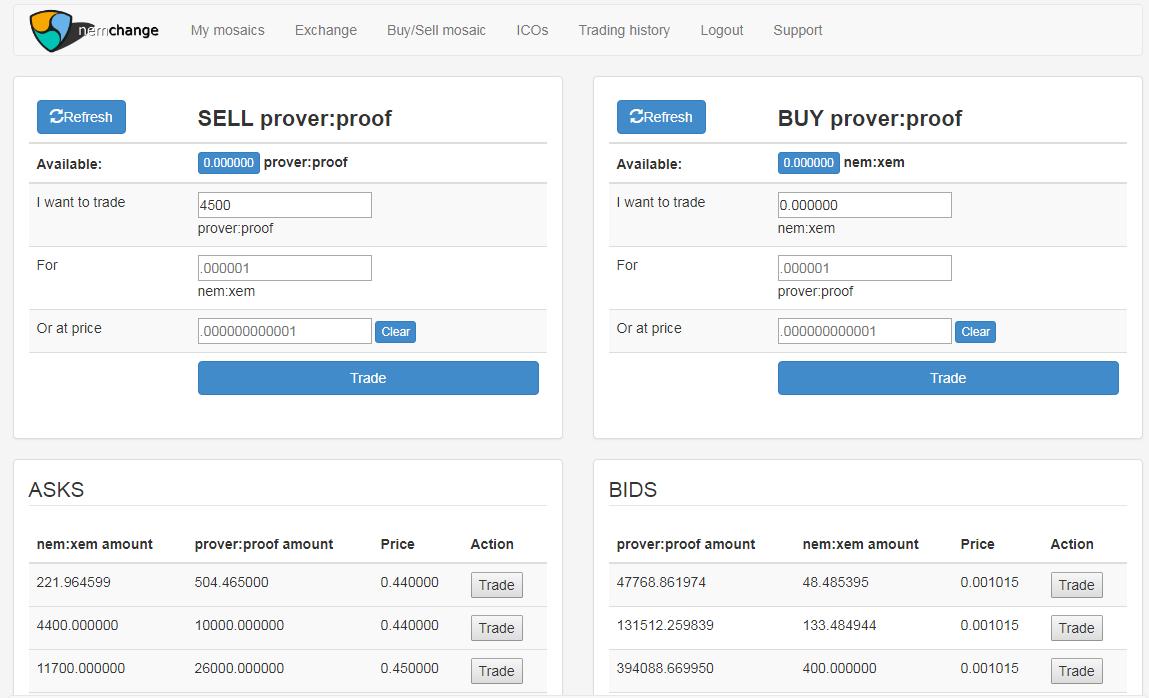Click BIDS section heading
This screenshot has height=698, width=1149.
[632, 489]
